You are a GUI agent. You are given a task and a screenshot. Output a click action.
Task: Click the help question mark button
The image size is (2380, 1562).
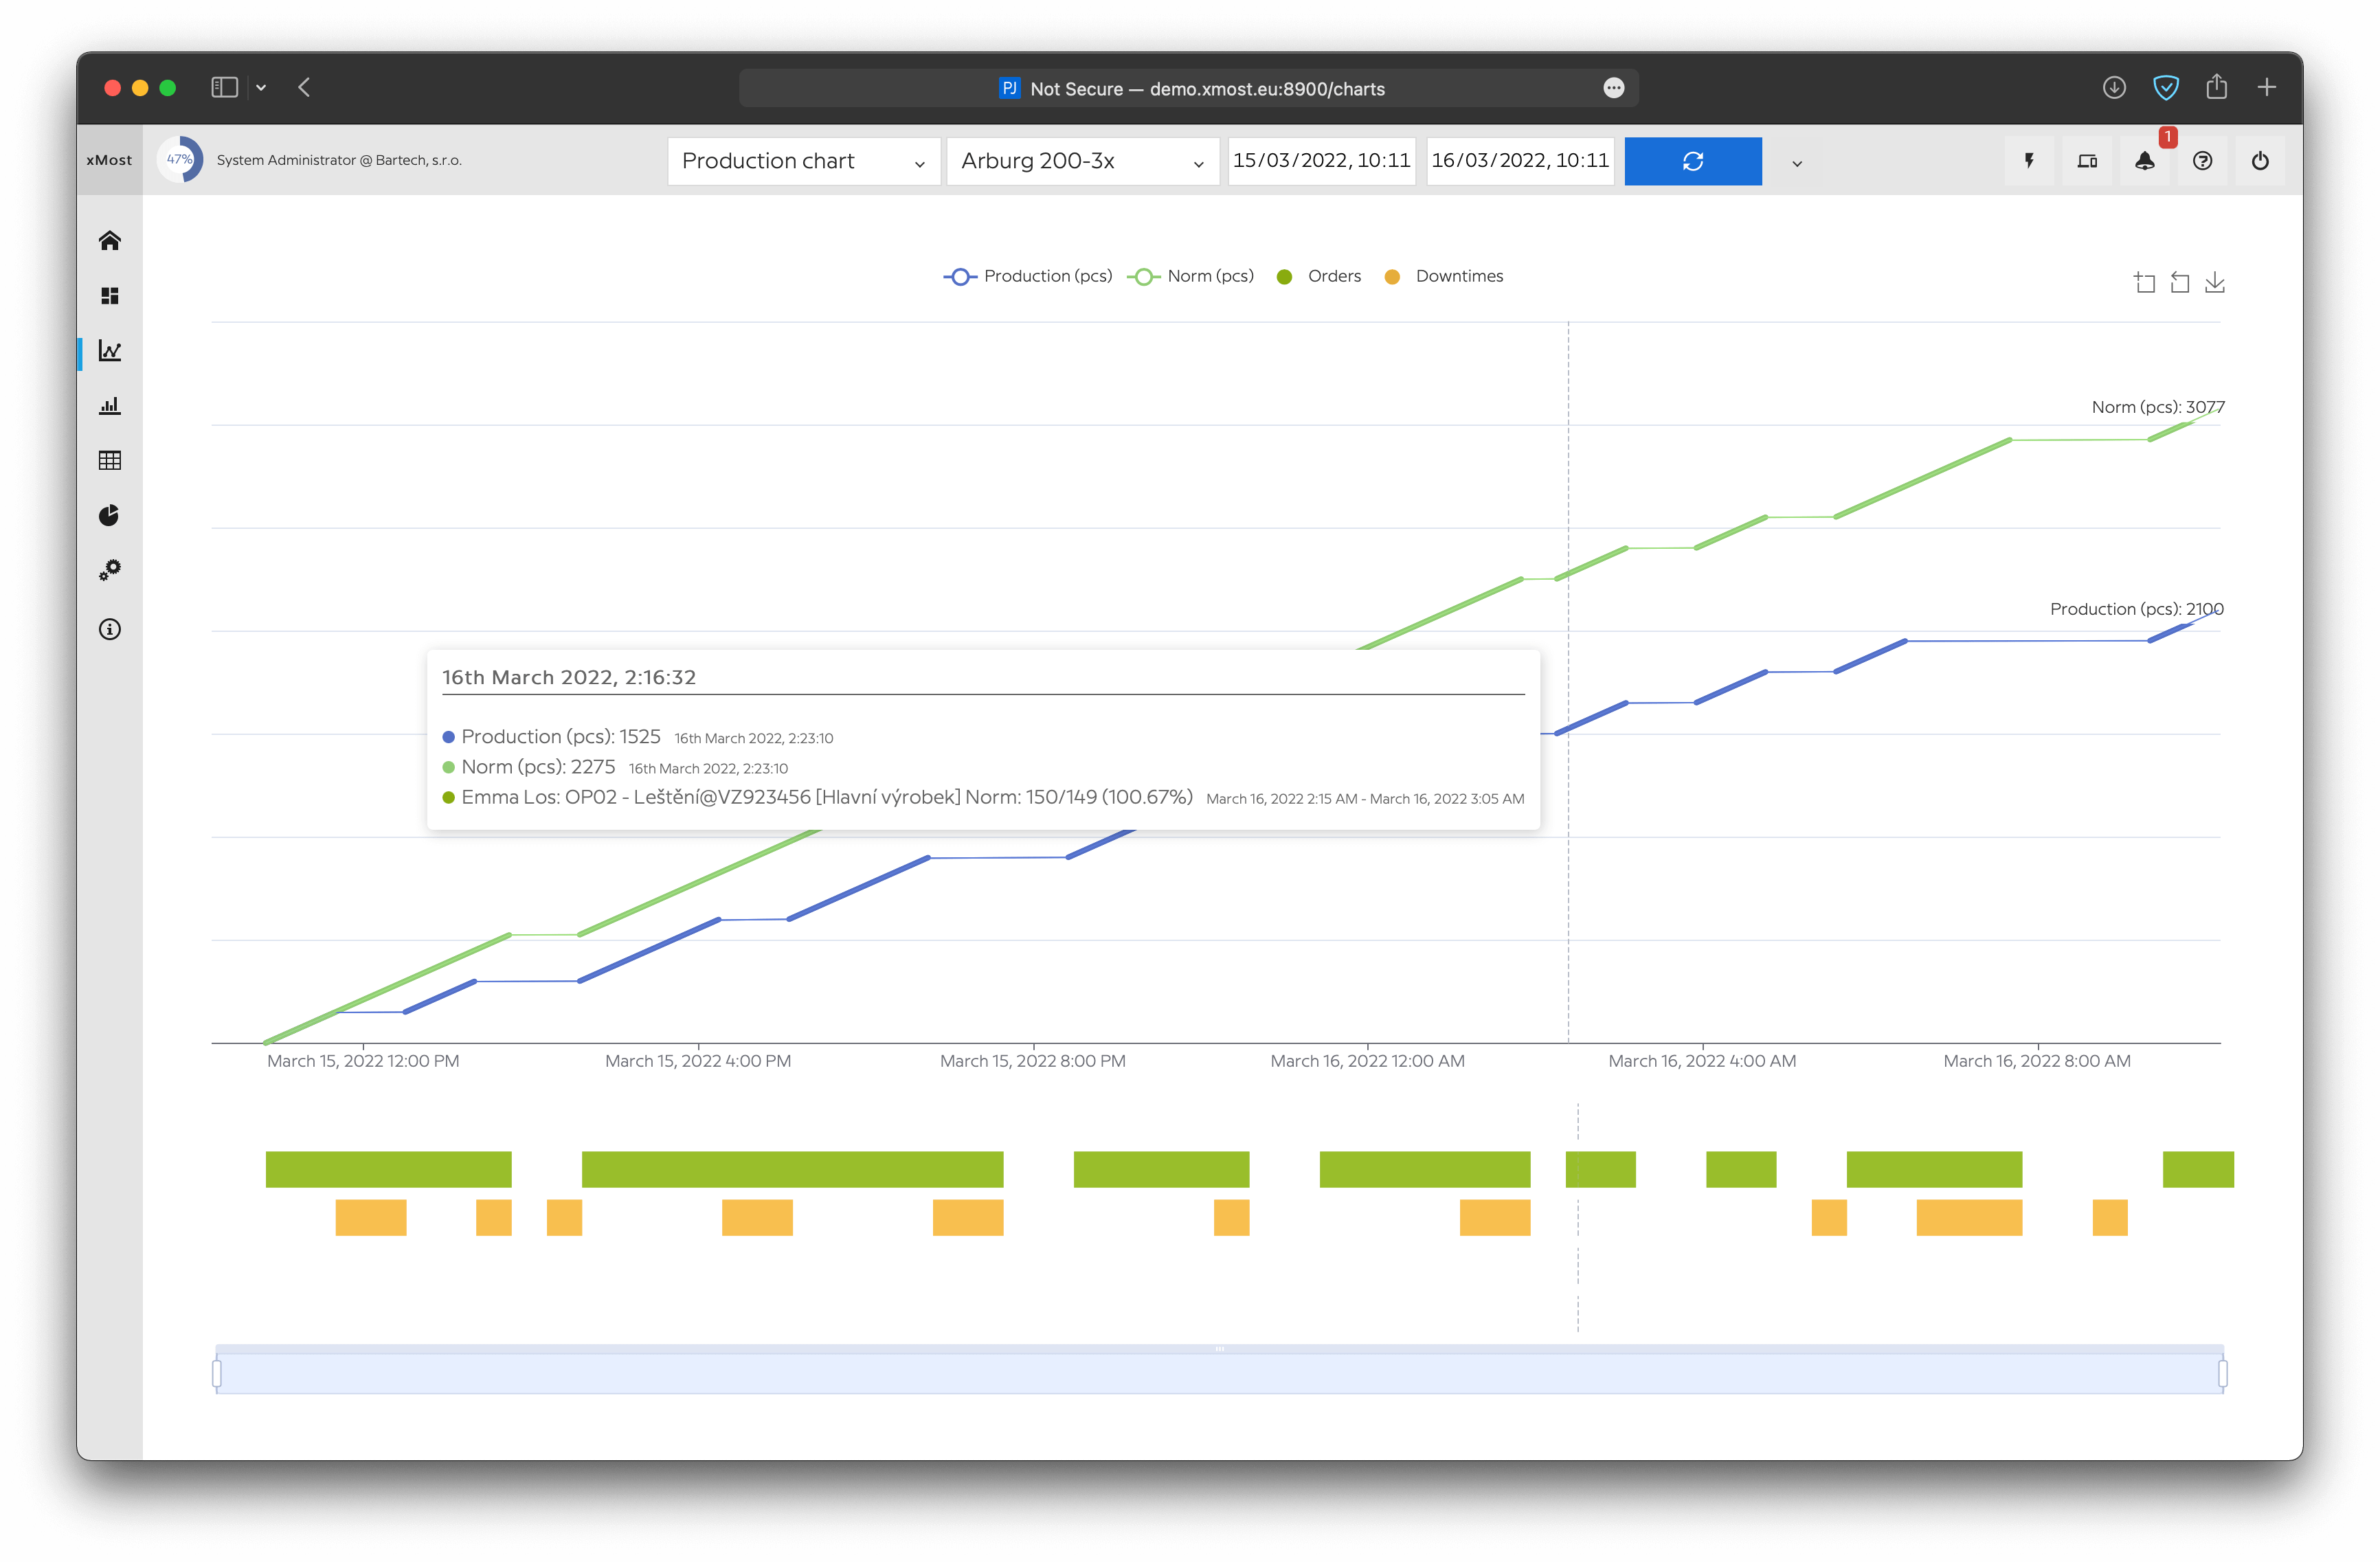coord(2202,161)
